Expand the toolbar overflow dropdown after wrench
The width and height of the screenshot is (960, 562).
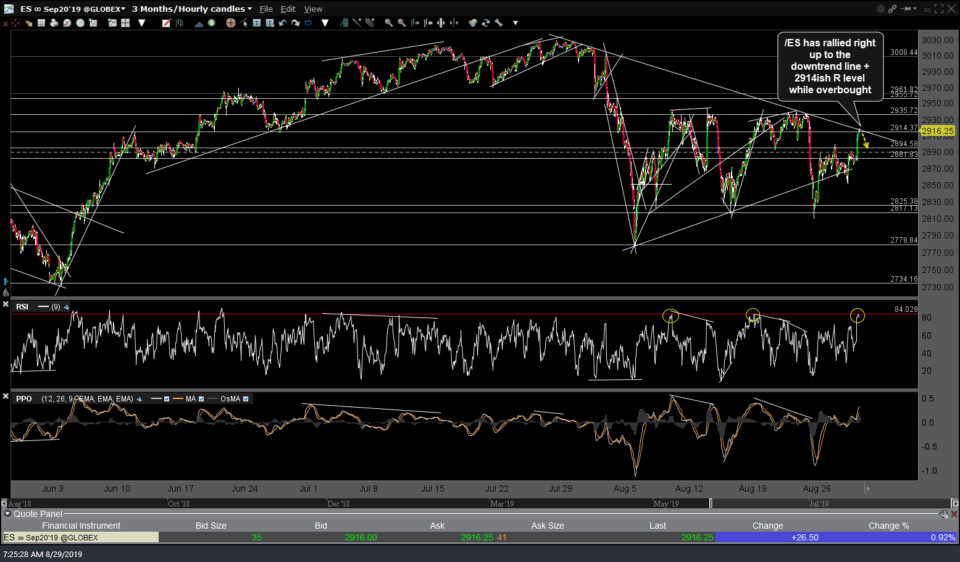pyautogui.click(x=516, y=23)
